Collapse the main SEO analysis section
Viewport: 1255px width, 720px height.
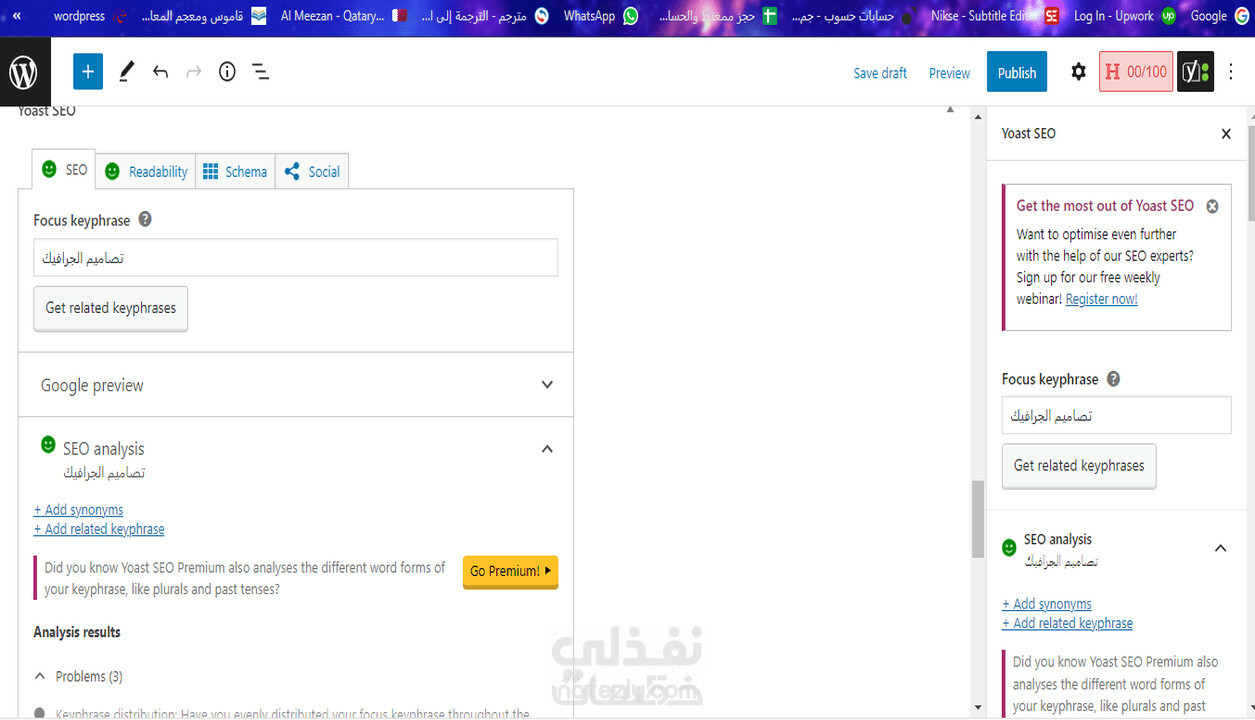coord(547,449)
